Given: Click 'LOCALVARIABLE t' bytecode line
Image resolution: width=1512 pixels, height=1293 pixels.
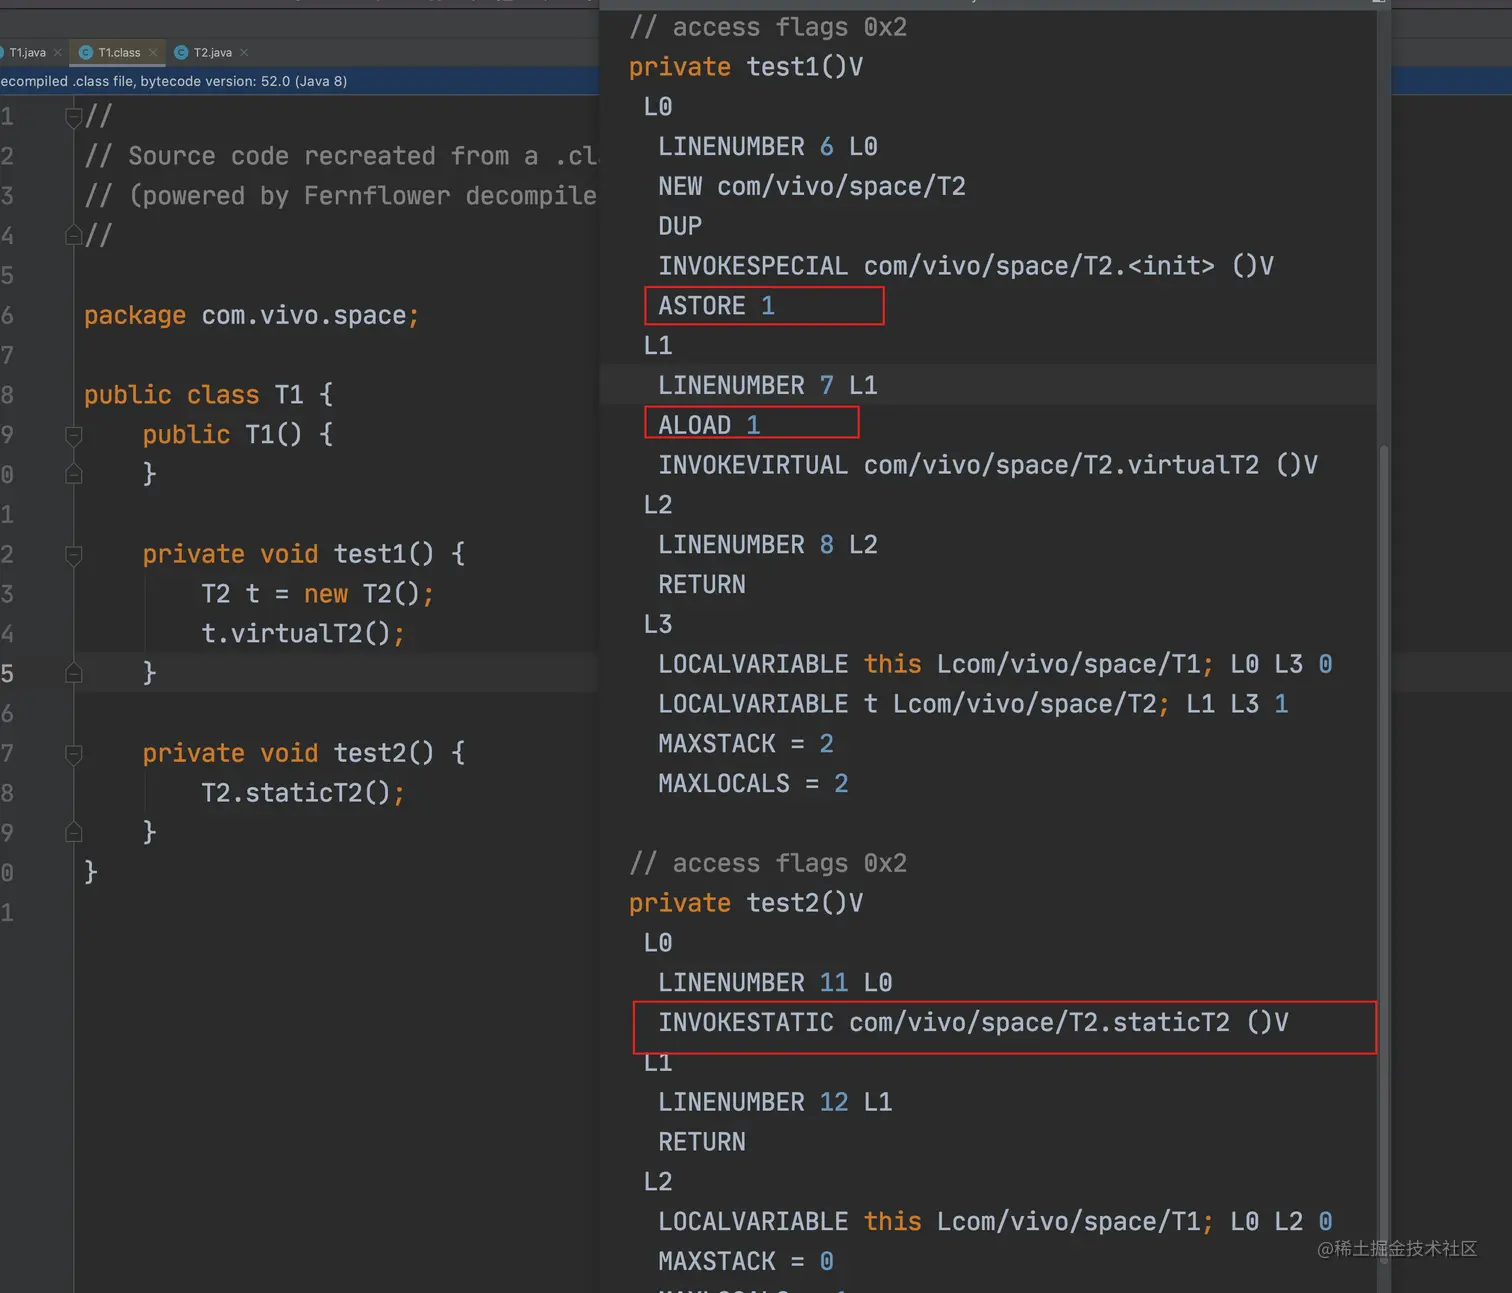Looking at the screenshot, I should (973, 704).
